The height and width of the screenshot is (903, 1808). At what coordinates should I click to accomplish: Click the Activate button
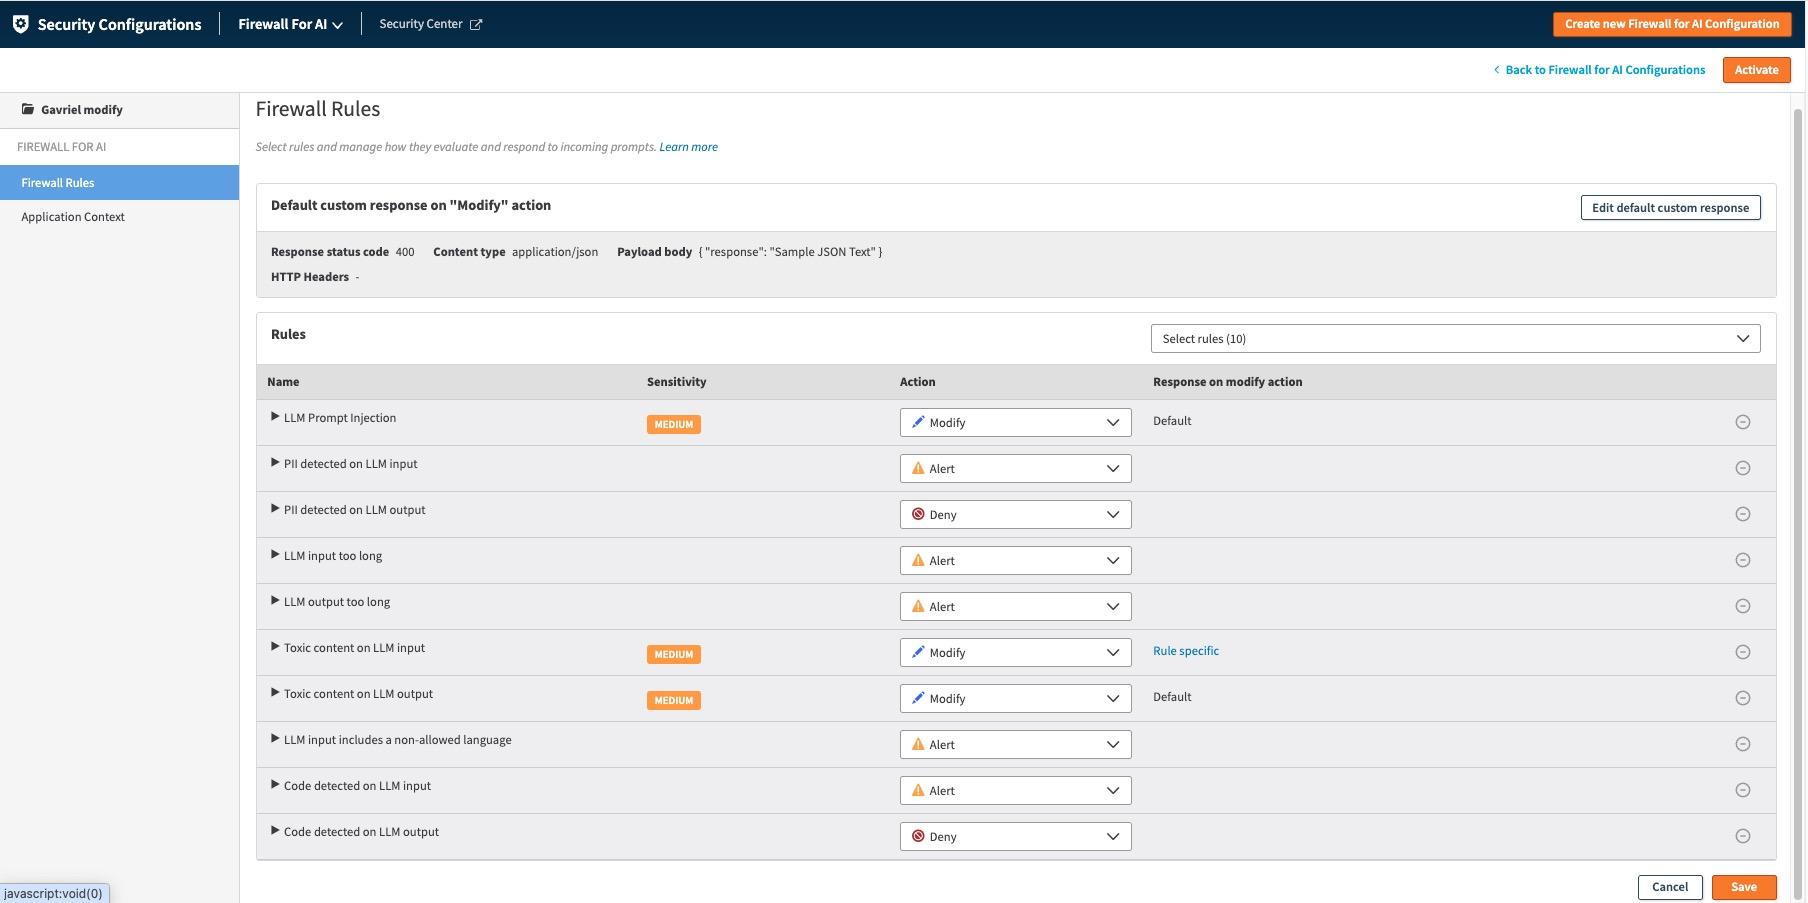click(1756, 70)
